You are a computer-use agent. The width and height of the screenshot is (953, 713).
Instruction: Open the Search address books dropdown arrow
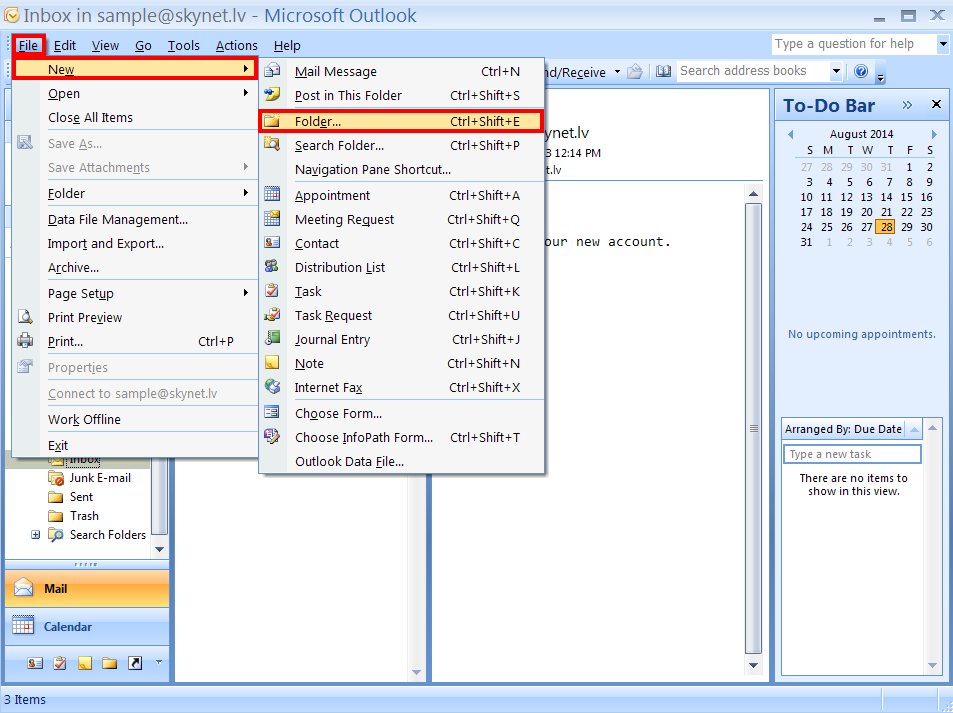click(x=835, y=71)
